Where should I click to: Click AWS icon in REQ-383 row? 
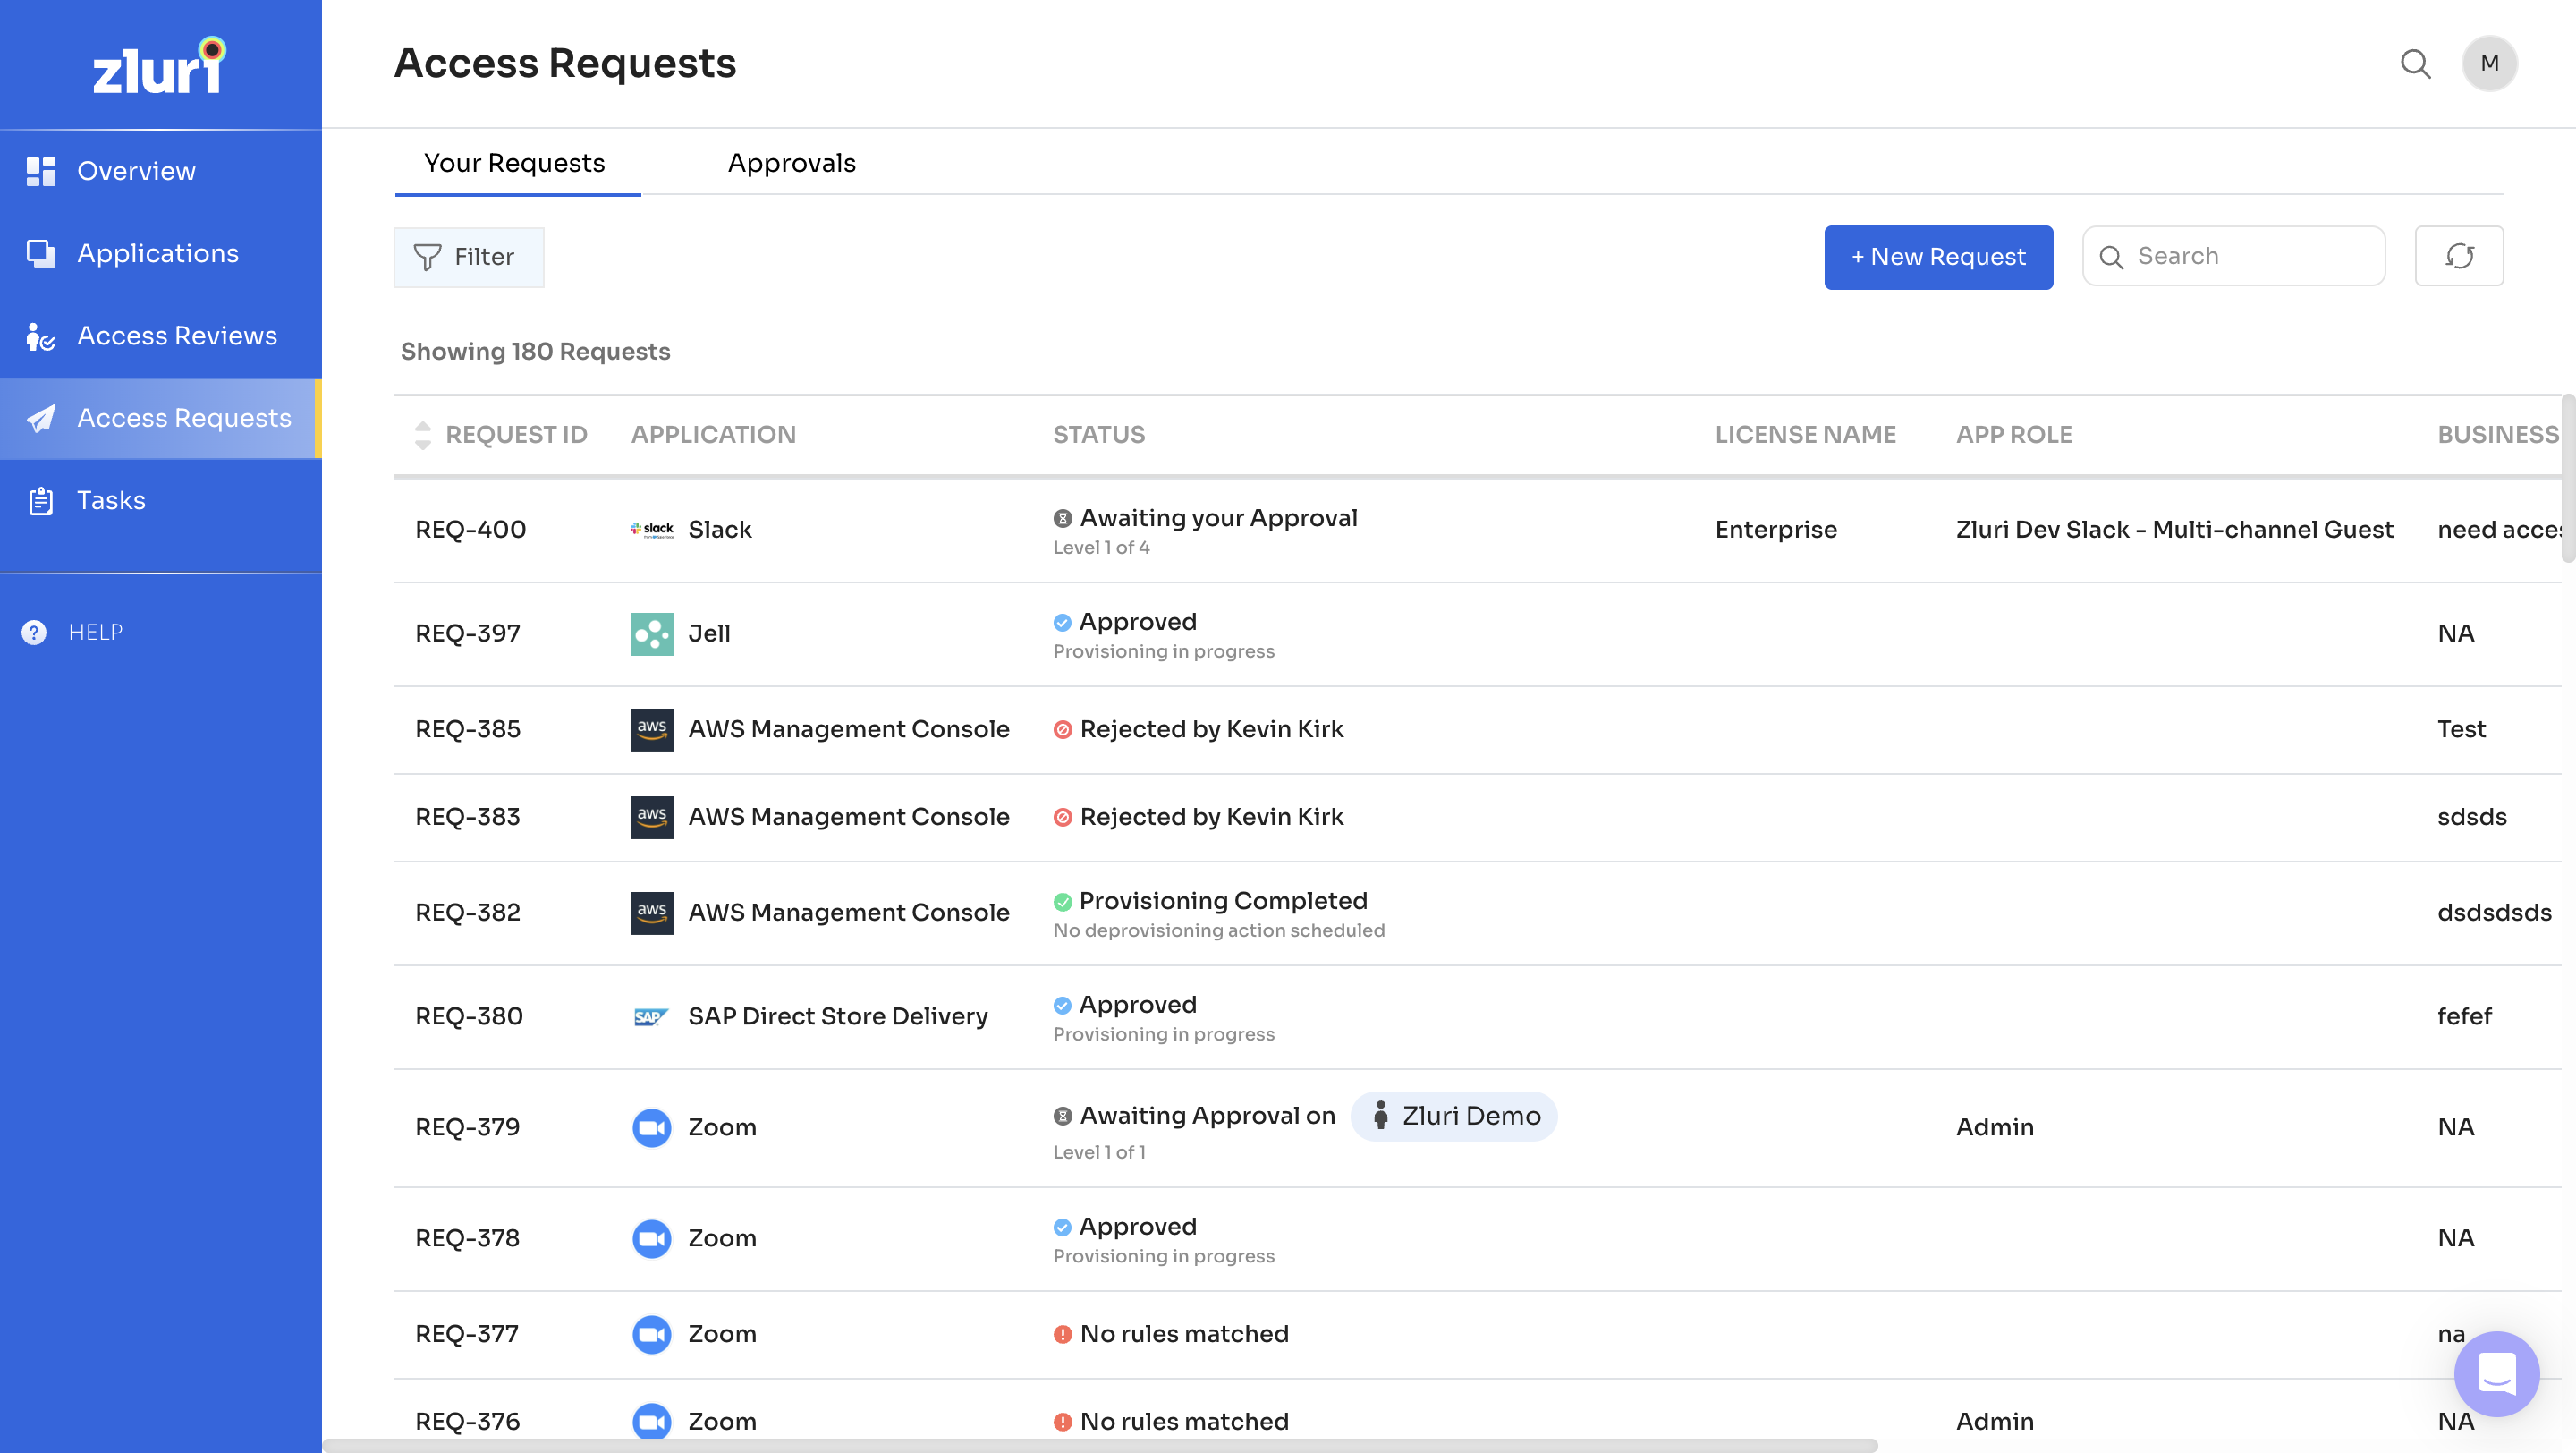tap(652, 817)
